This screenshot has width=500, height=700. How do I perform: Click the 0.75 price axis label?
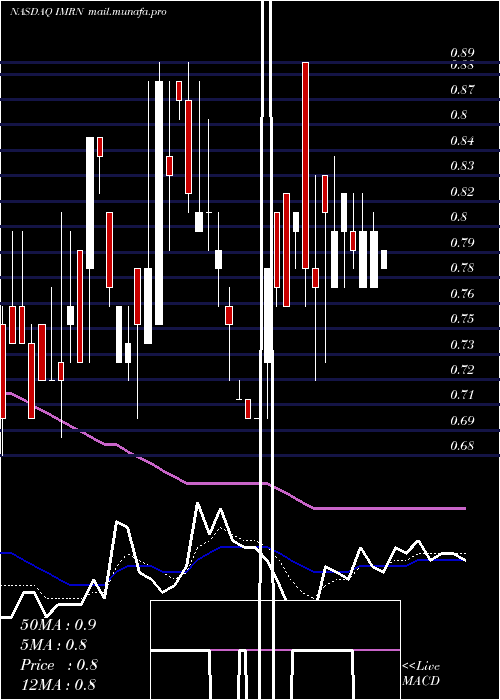(x=462, y=319)
